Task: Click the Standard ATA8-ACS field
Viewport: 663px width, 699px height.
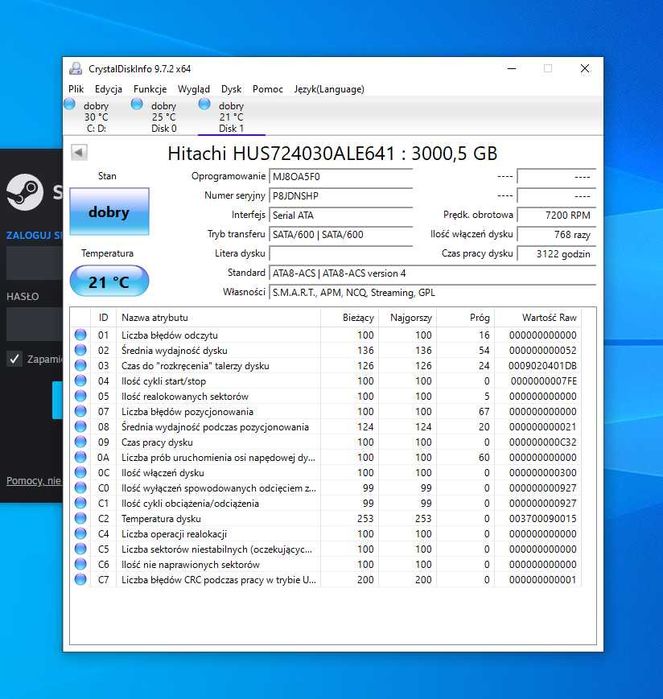Action: [x=432, y=273]
